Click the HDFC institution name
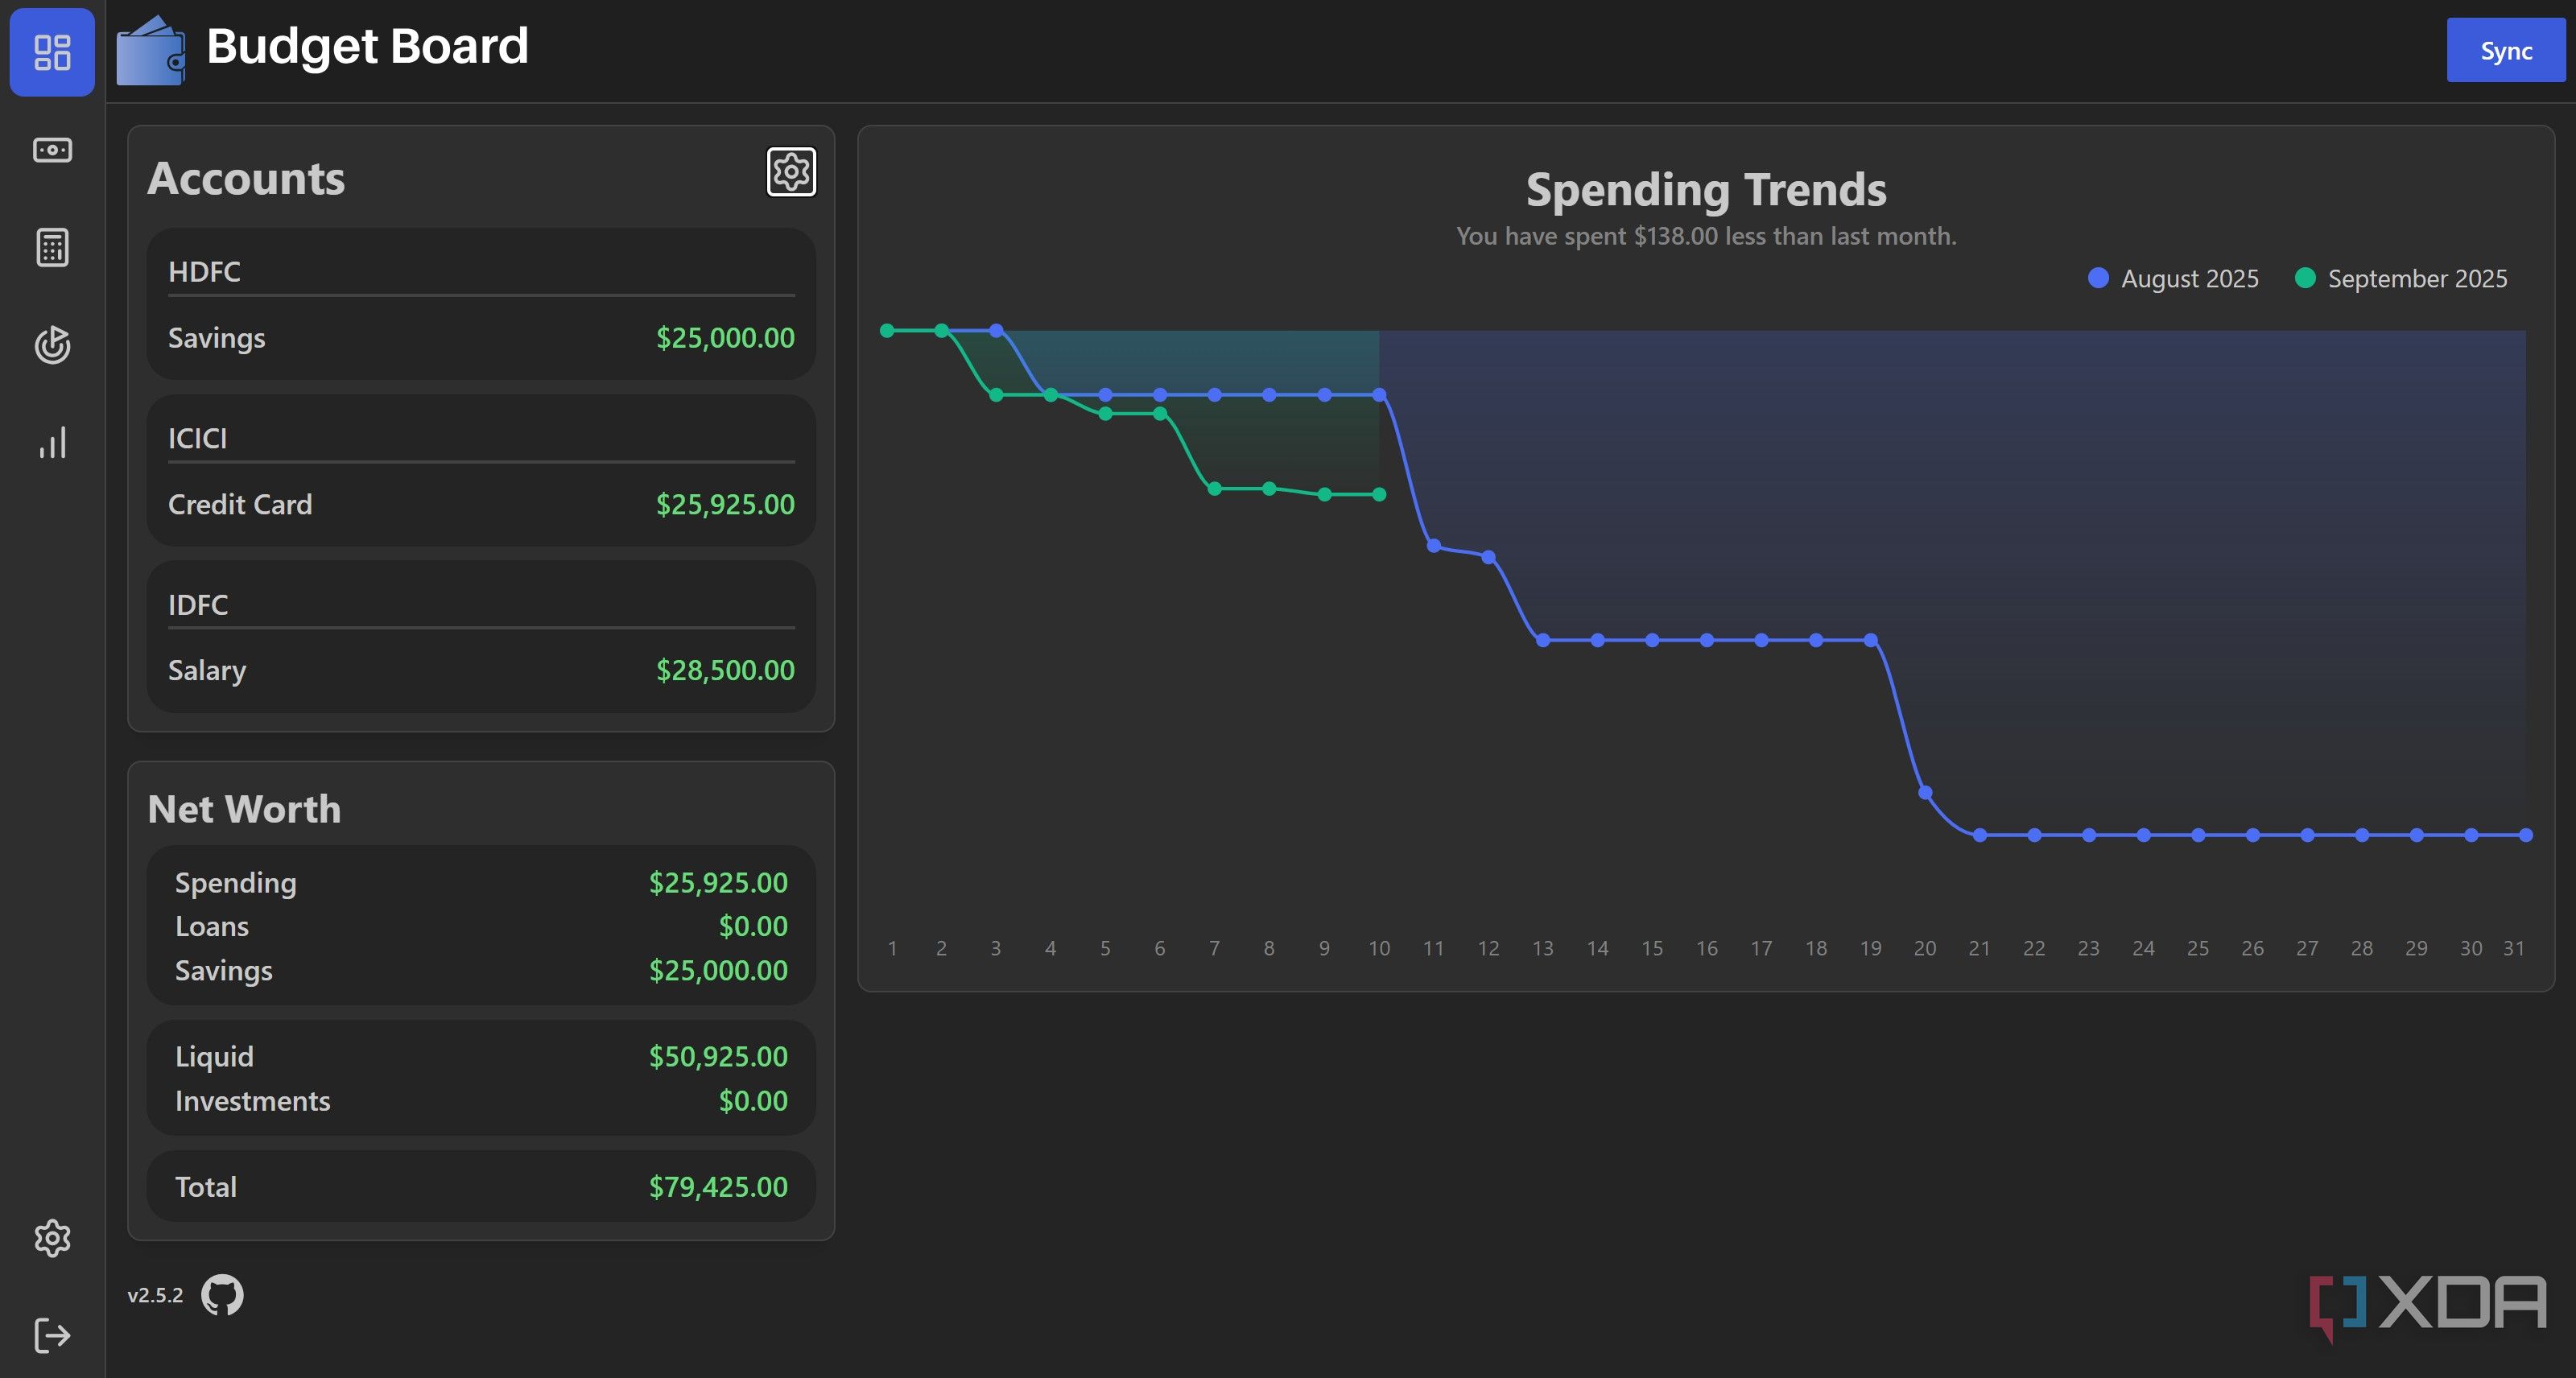 [x=204, y=272]
